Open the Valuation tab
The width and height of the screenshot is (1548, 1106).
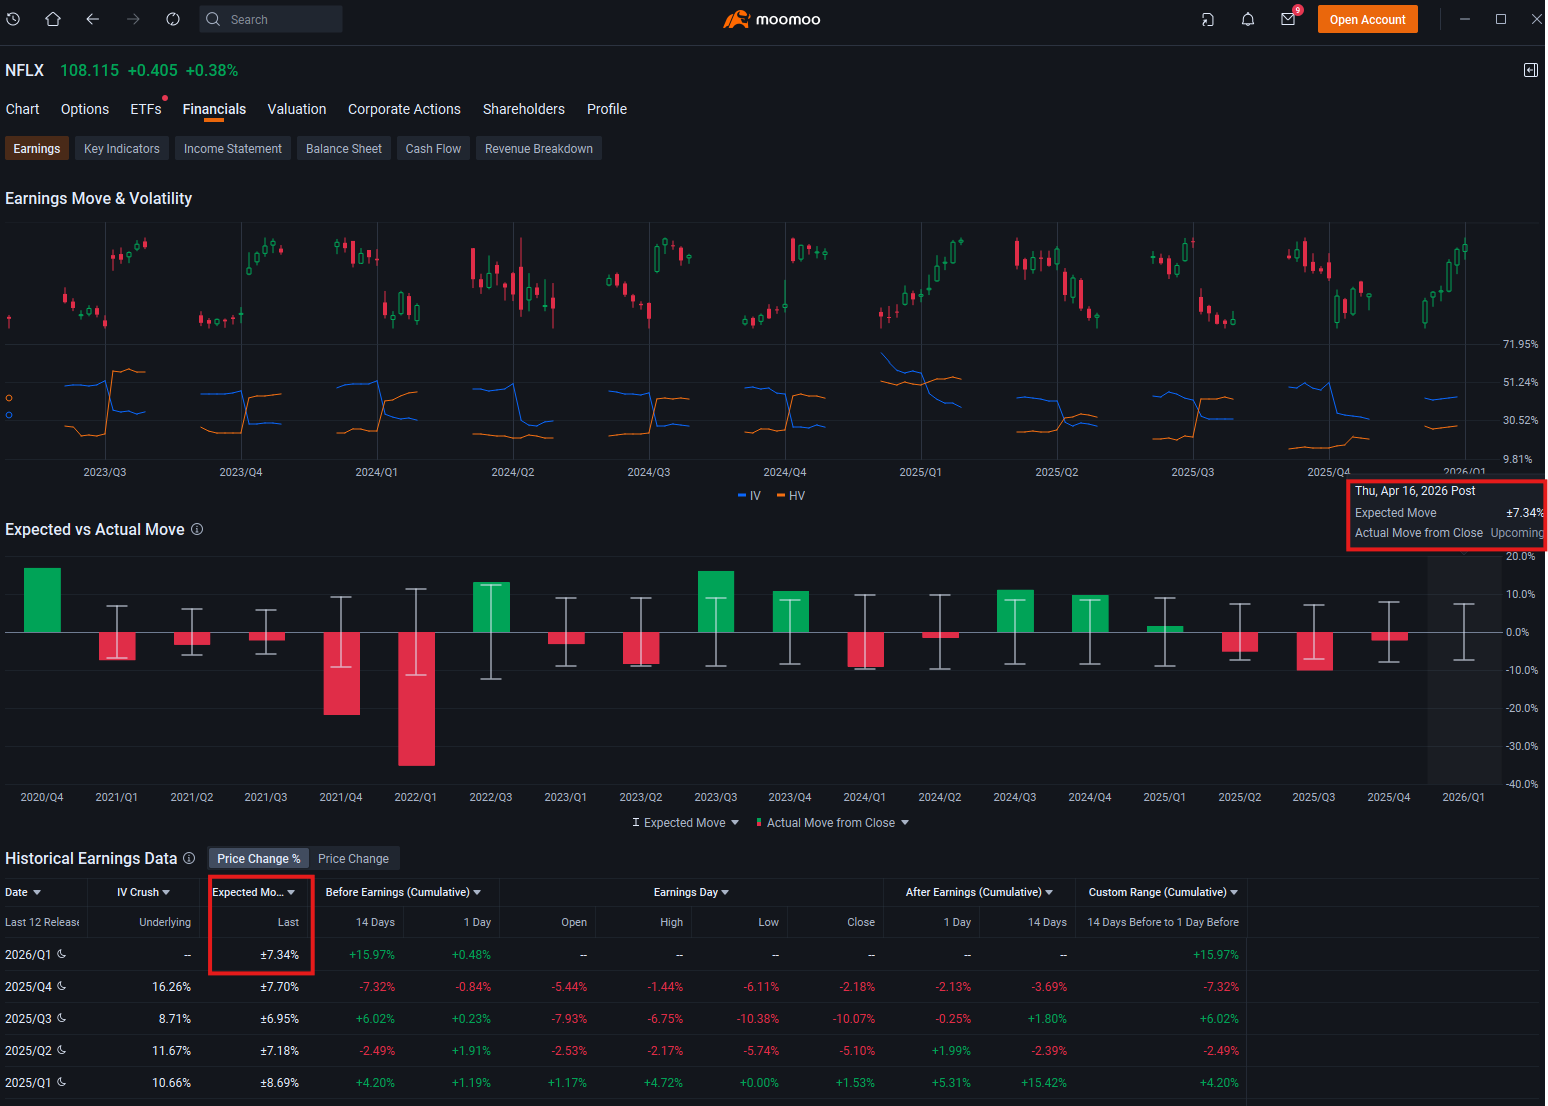click(x=297, y=109)
